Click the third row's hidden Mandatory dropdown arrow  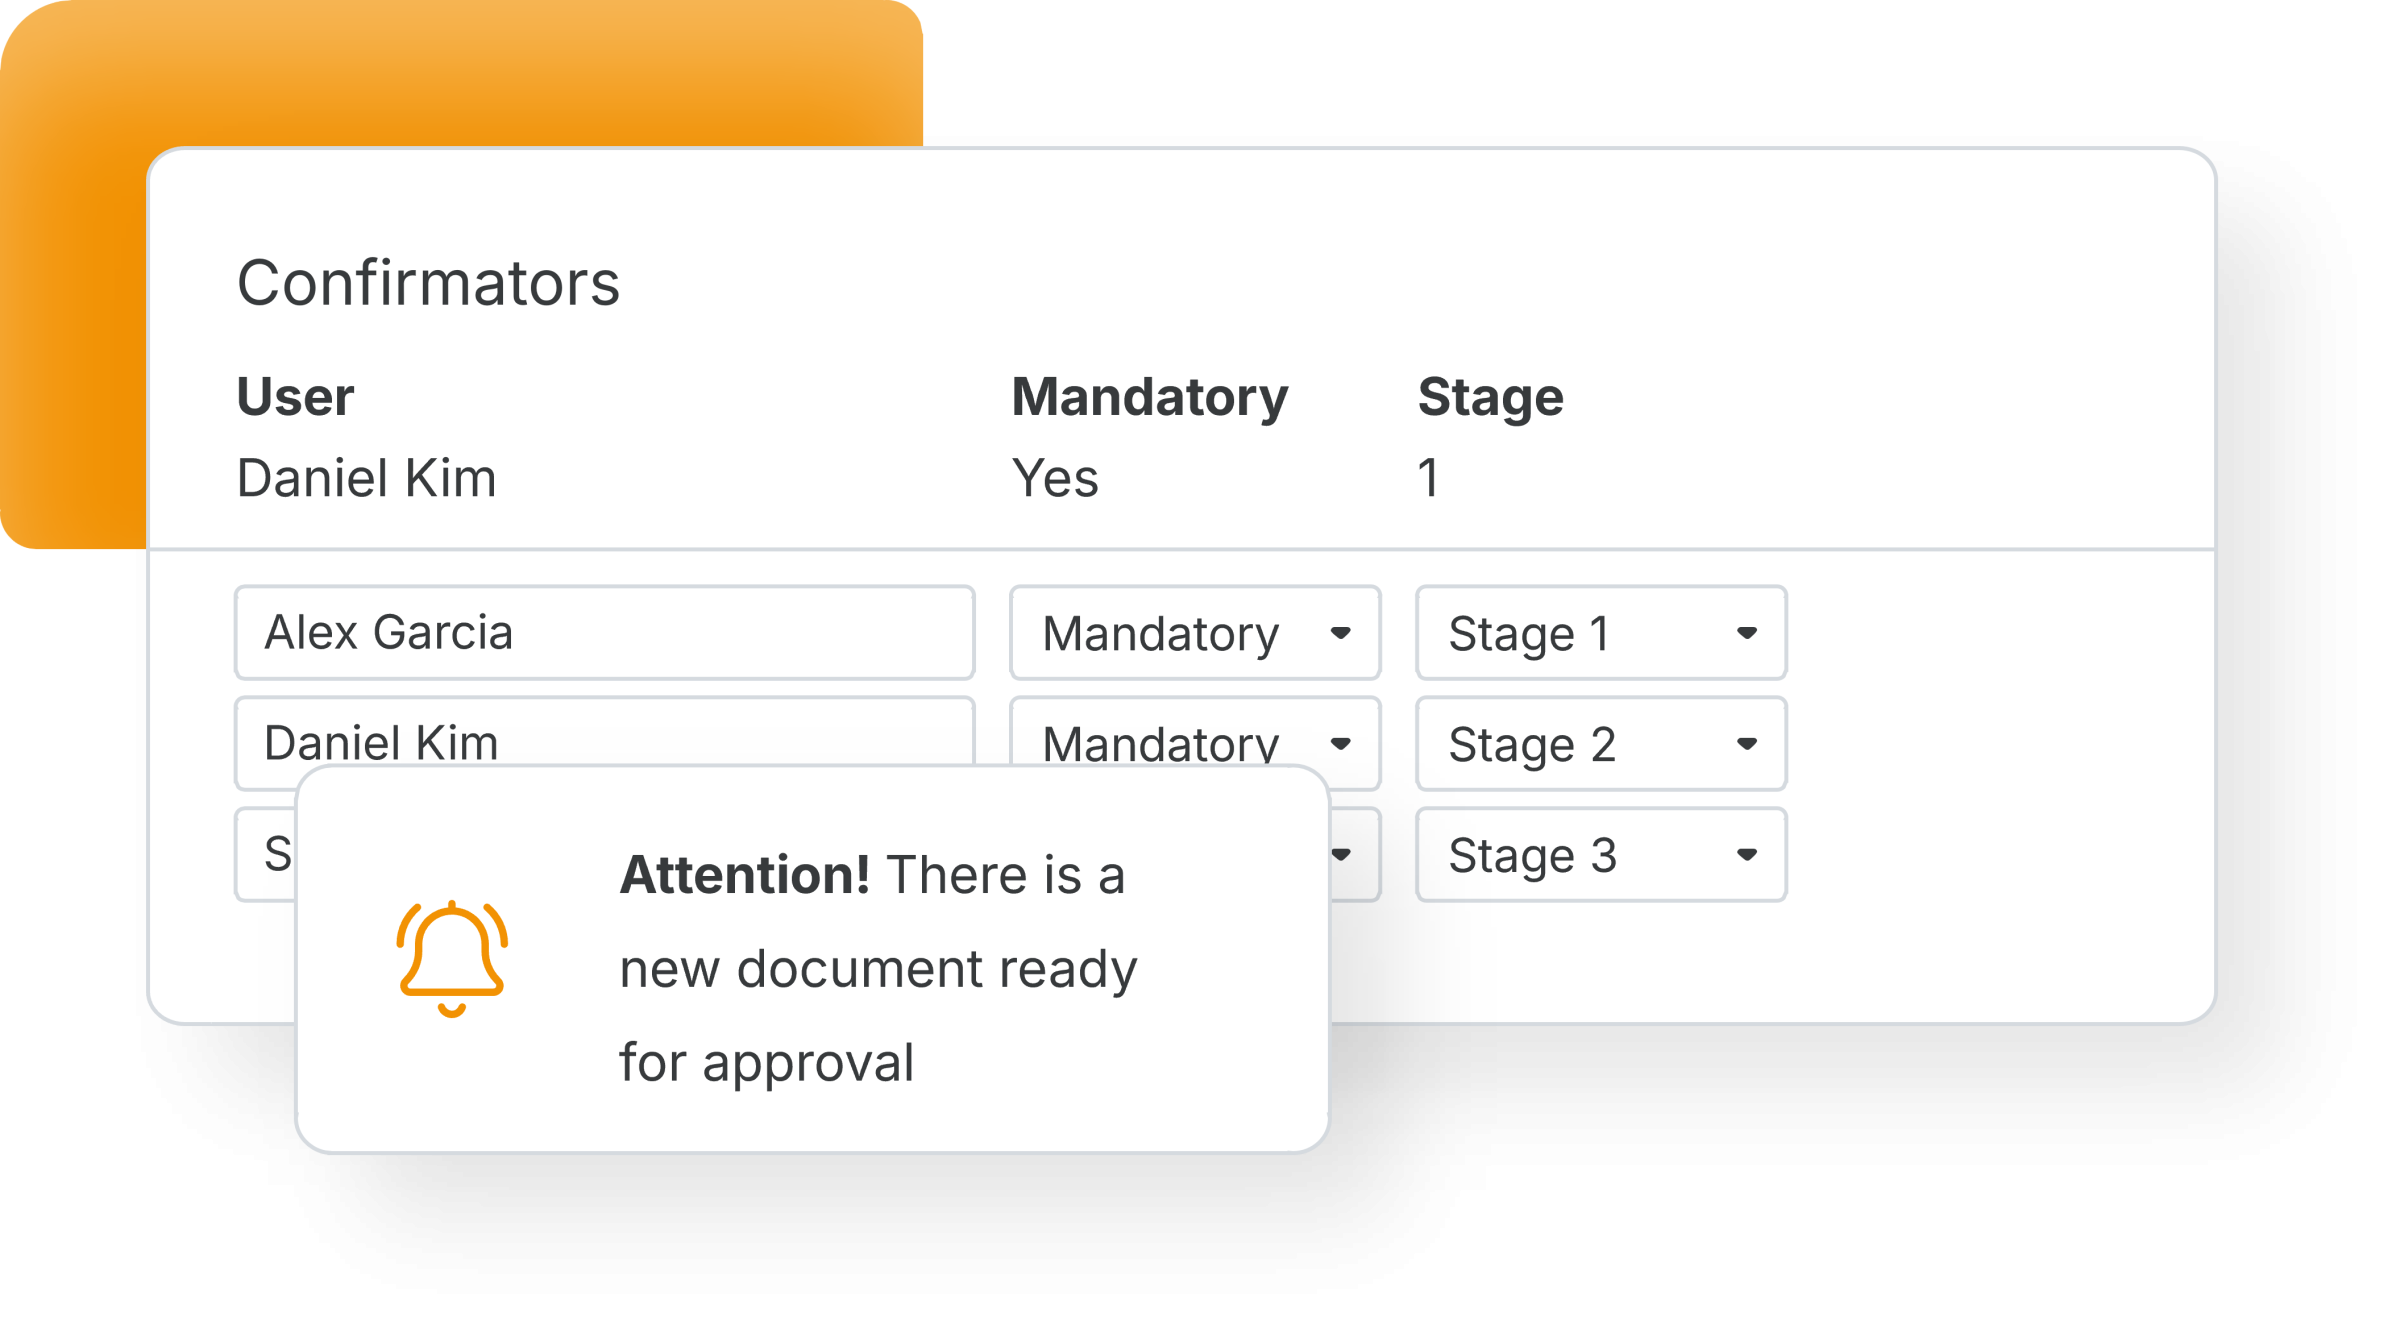[1343, 855]
